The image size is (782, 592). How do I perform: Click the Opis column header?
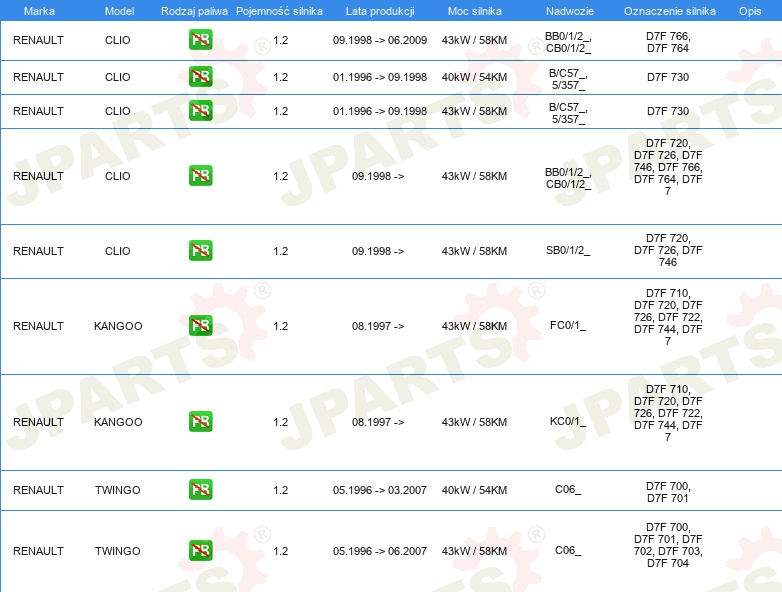(750, 11)
